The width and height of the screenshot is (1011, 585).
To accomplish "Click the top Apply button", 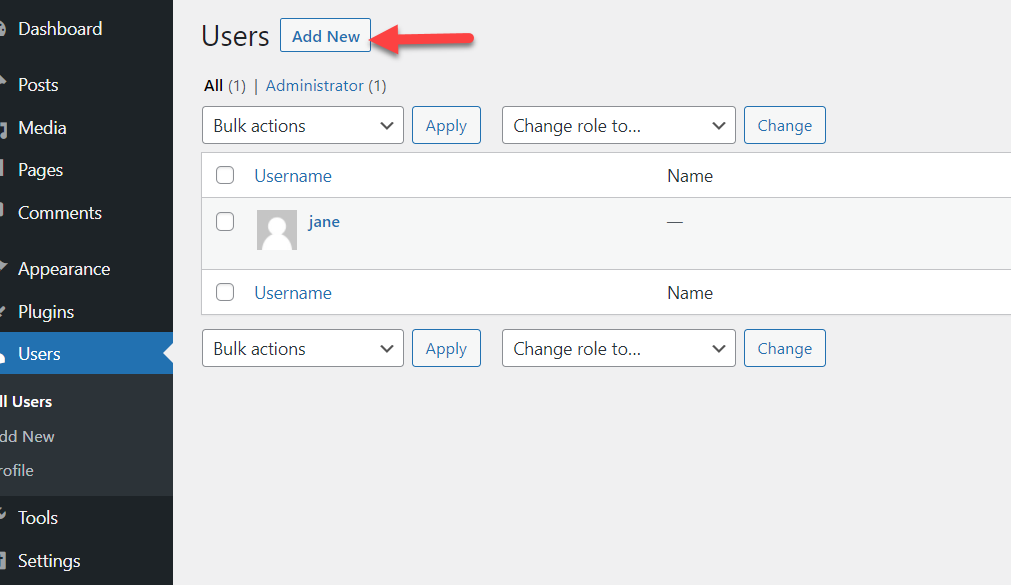I will coord(446,125).
